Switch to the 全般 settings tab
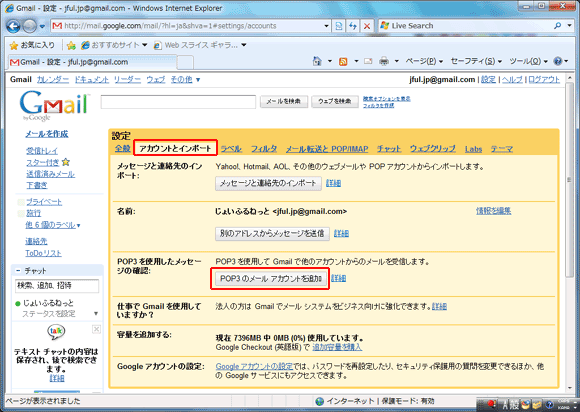This screenshot has width=580, height=412. tap(122, 149)
